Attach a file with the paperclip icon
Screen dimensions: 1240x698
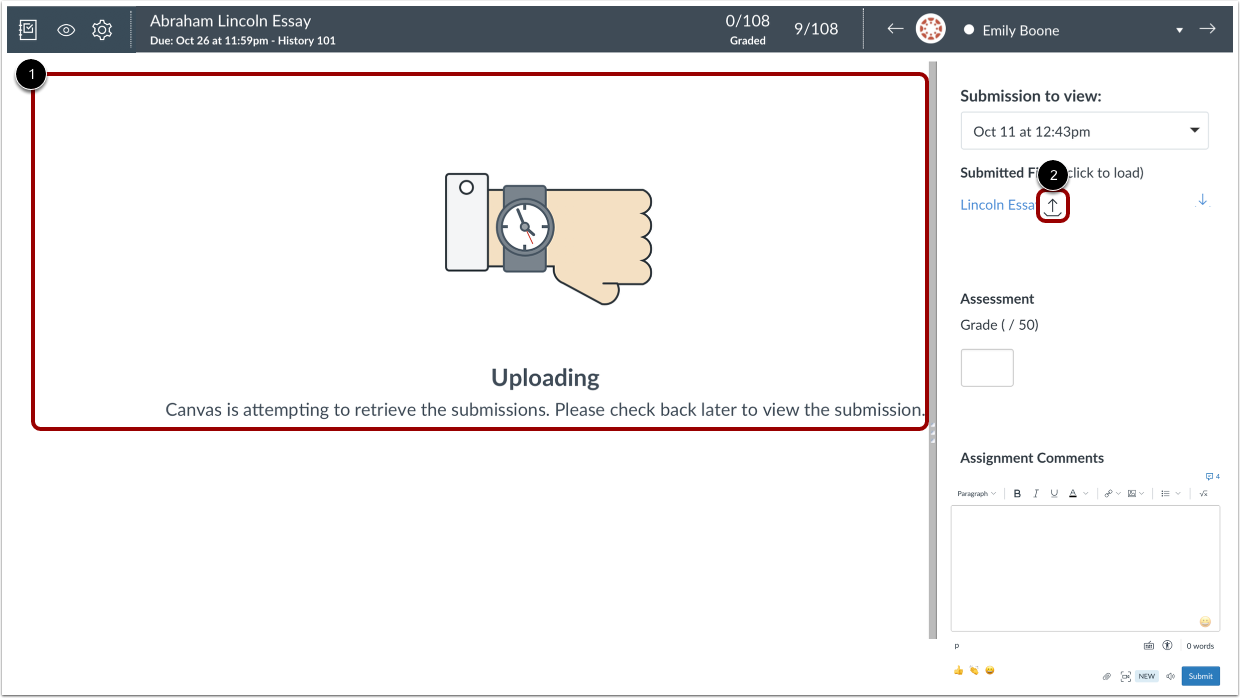(x=1109, y=676)
